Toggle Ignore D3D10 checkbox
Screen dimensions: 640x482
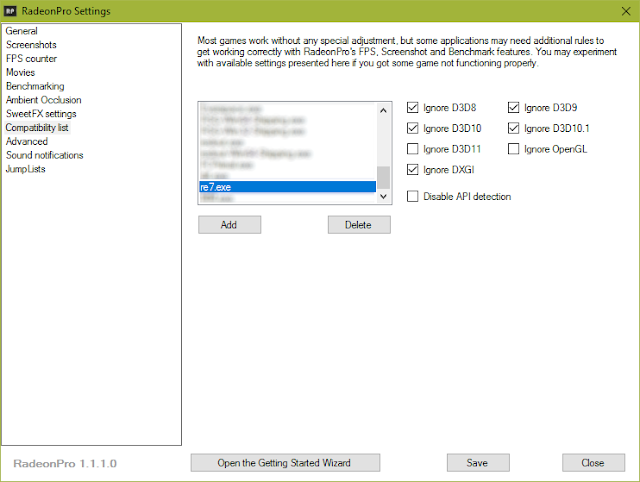tap(413, 129)
